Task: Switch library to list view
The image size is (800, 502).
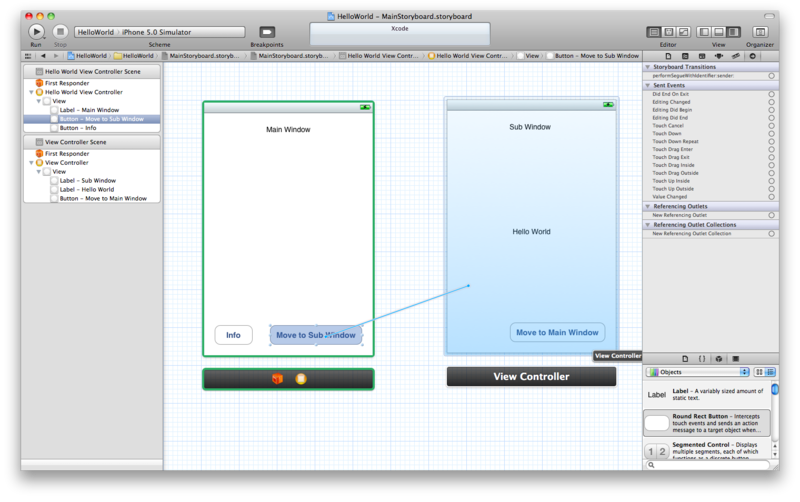Action: pos(770,372)
